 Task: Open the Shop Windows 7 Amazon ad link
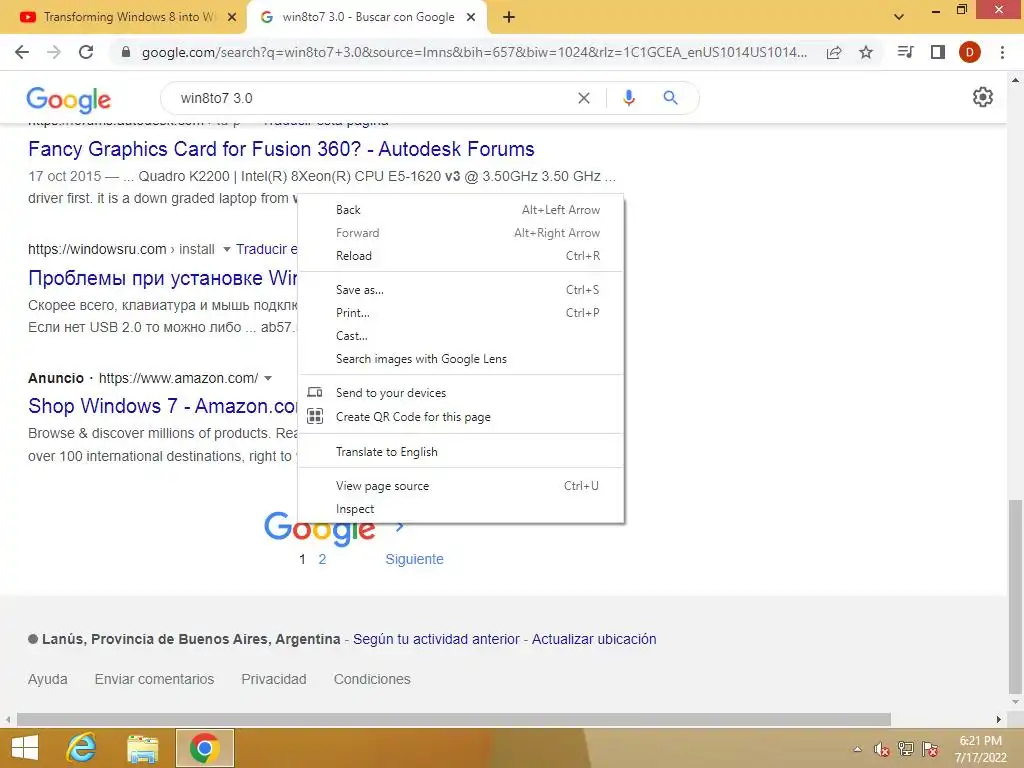click(x=163, y=406)
